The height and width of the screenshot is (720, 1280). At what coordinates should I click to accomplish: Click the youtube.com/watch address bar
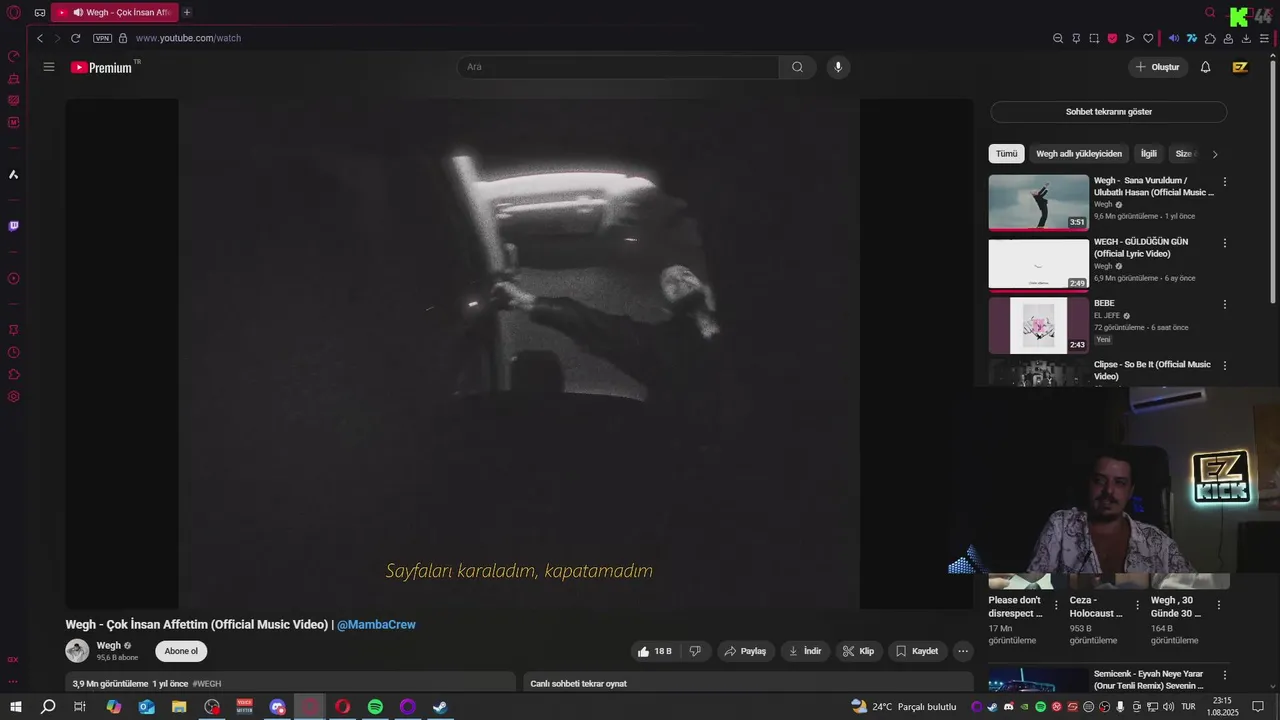(188, 38)
